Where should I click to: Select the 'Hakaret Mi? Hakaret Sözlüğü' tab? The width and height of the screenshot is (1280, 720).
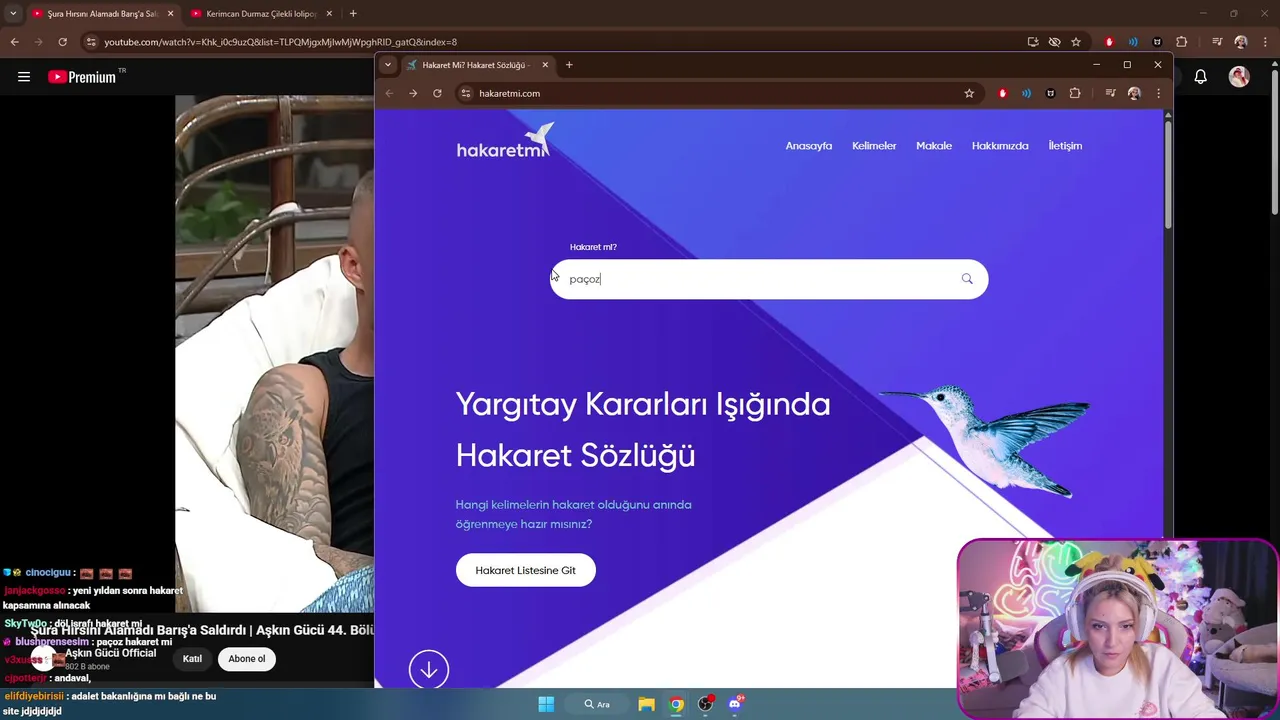476,65
